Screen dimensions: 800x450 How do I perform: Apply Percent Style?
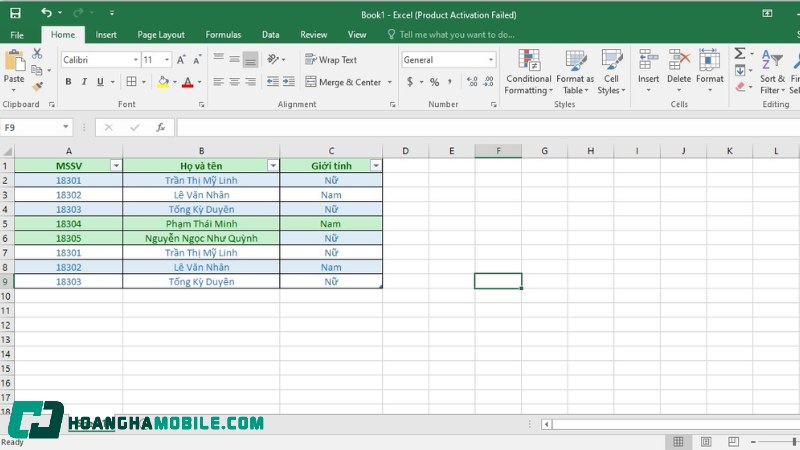434,82
